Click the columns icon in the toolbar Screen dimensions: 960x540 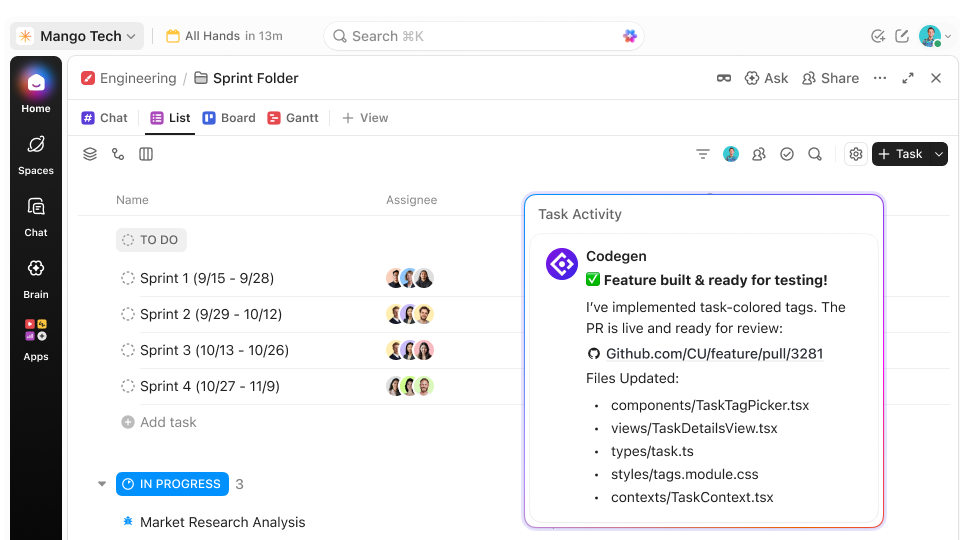coord(146,154)
